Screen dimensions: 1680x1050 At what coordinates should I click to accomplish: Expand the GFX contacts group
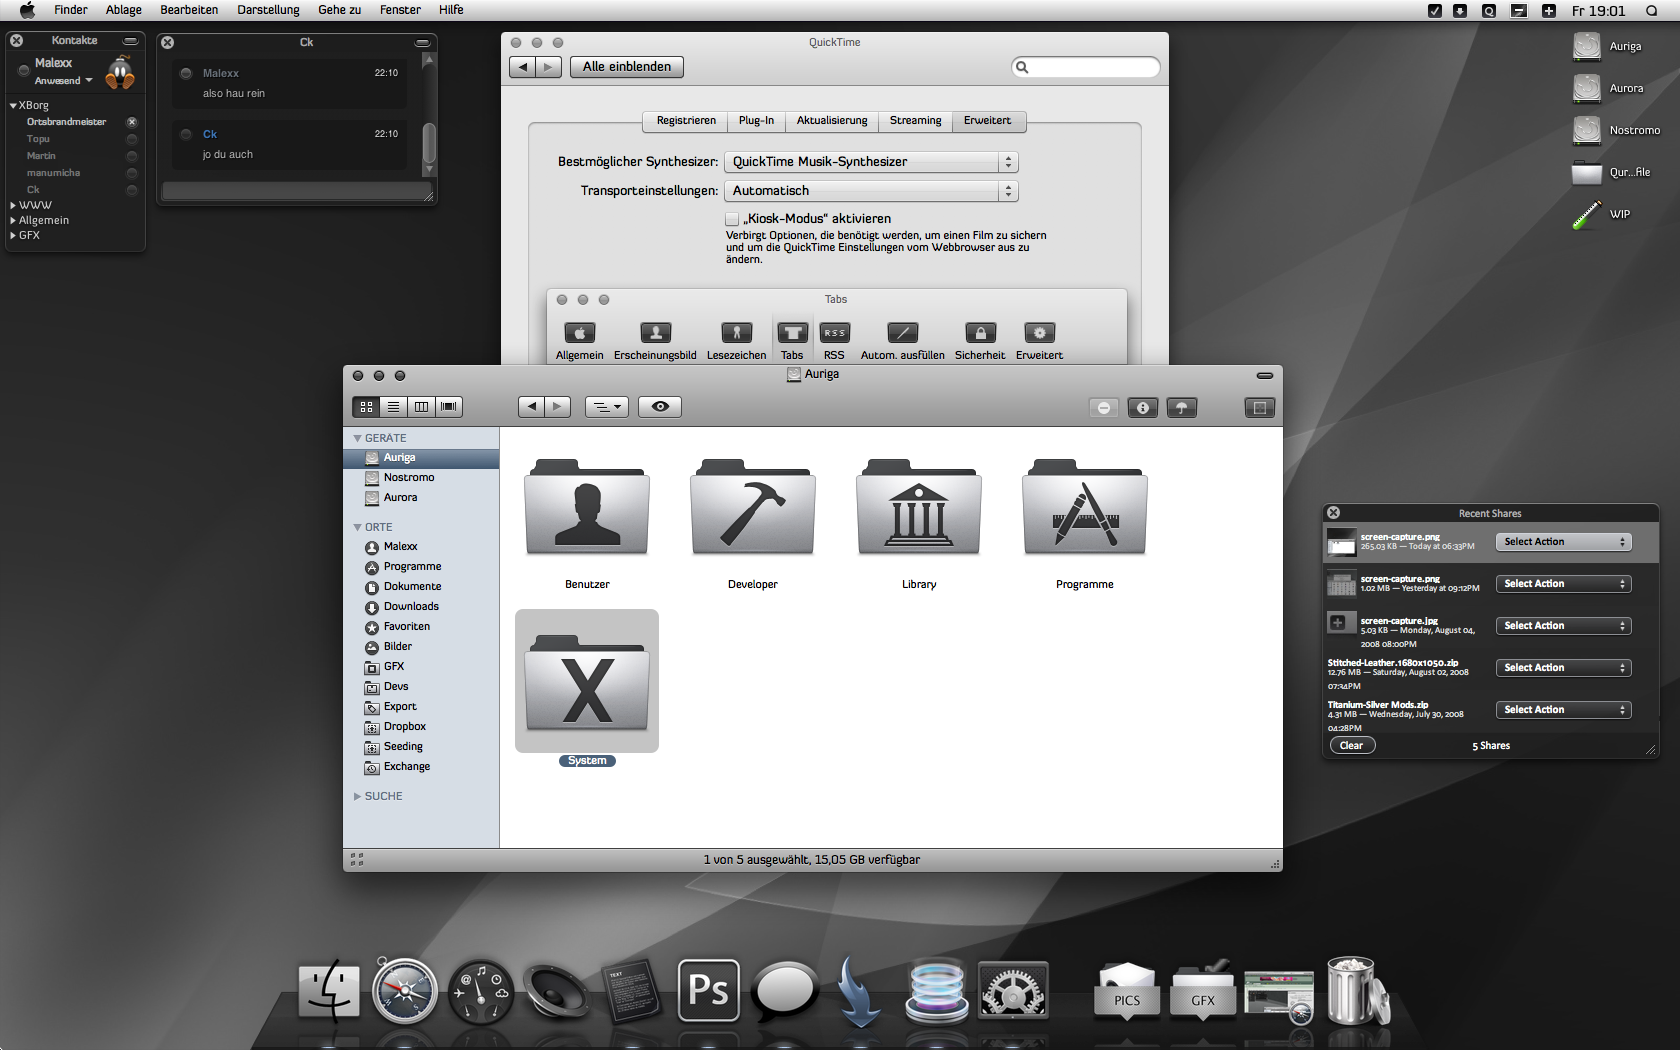click(13, 236)
